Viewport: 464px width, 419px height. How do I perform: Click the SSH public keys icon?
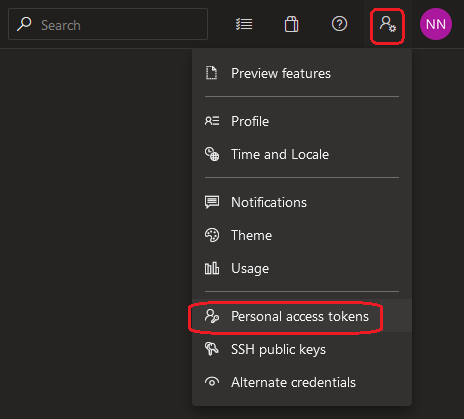click(212, 349)
